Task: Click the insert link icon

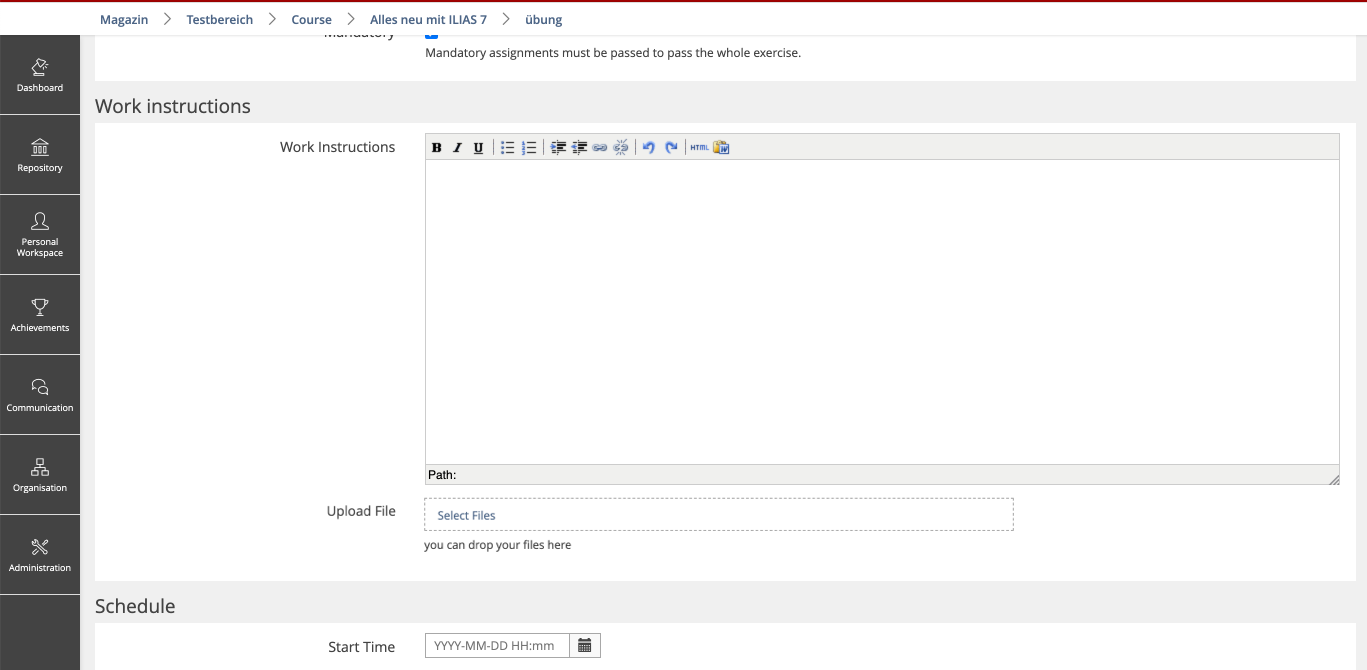Action: point(600,148)
